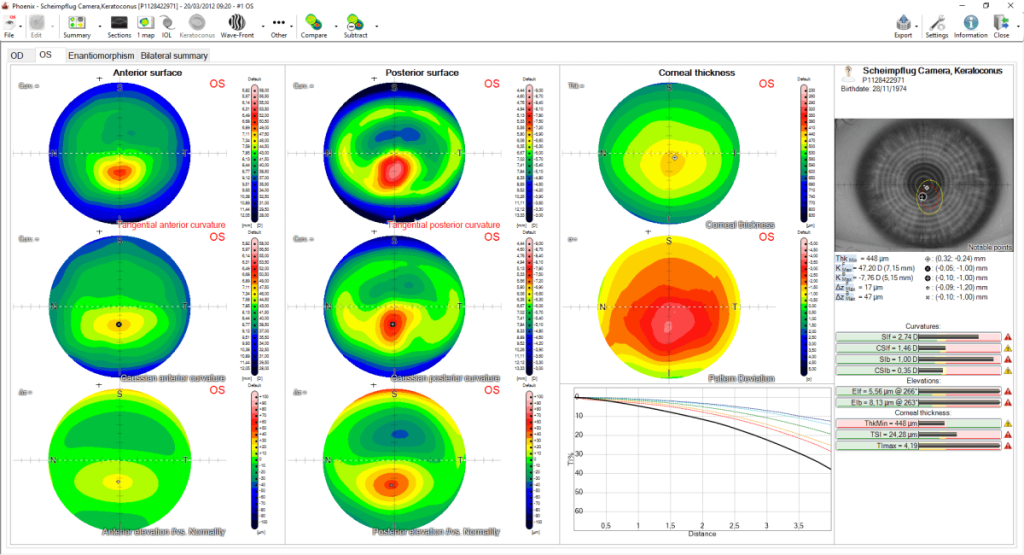Click the Tangential anterior curvature map
The image size is (1024, 555).
(120, 152)
